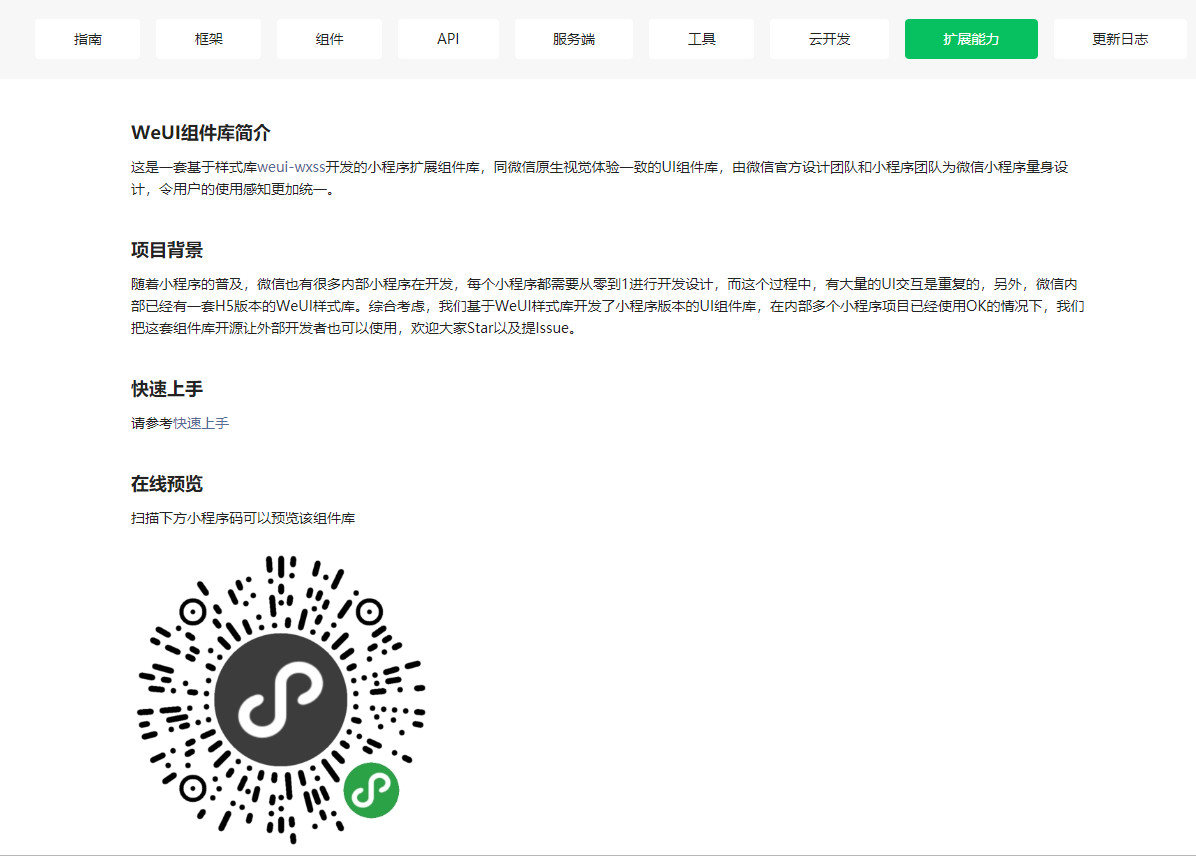
Task: Open the 更新日志 tab
Action: 1120,39
